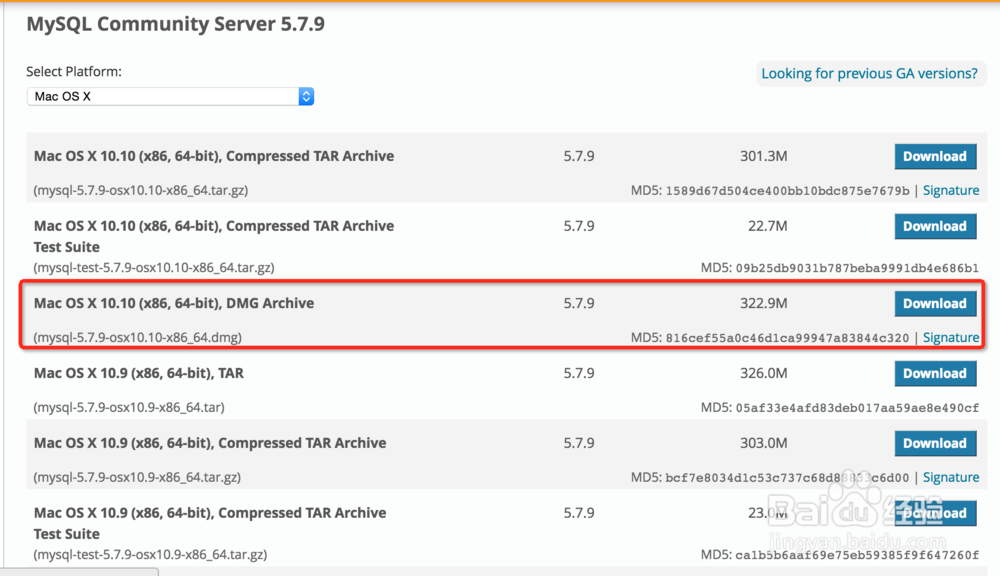Click MD5 hash 816cef55a0c46d1ca99947a83844c320
The image size is (1000, 576).
point(788,338)
